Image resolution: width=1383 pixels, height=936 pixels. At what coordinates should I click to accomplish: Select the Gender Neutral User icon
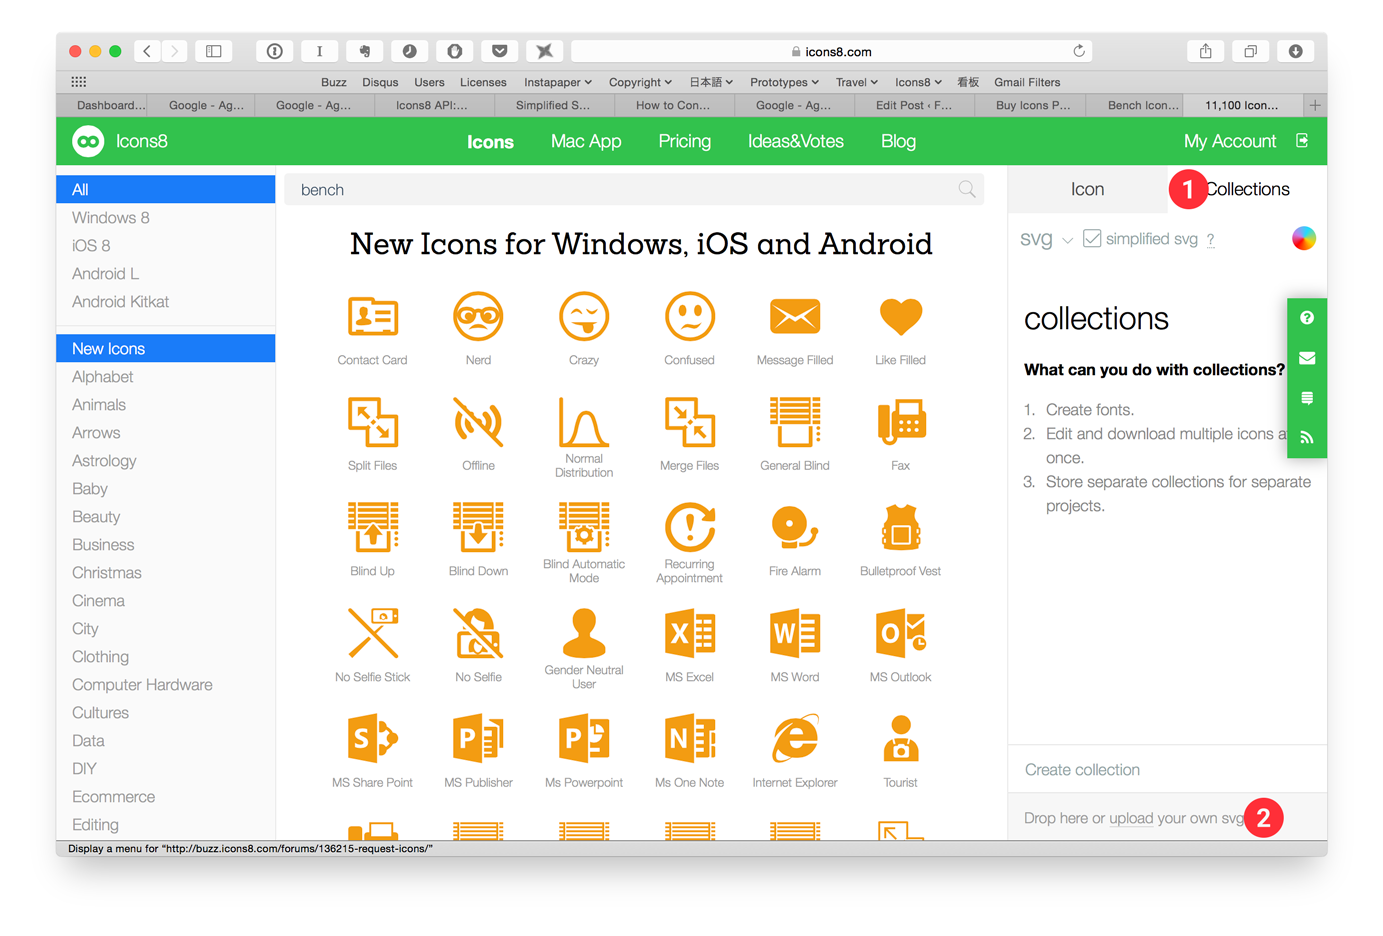coord(584,633)
